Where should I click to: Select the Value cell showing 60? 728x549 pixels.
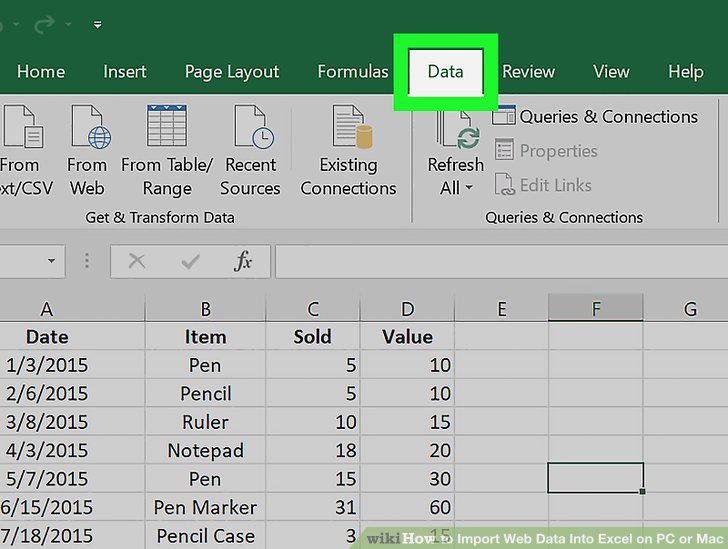point(408,507)
